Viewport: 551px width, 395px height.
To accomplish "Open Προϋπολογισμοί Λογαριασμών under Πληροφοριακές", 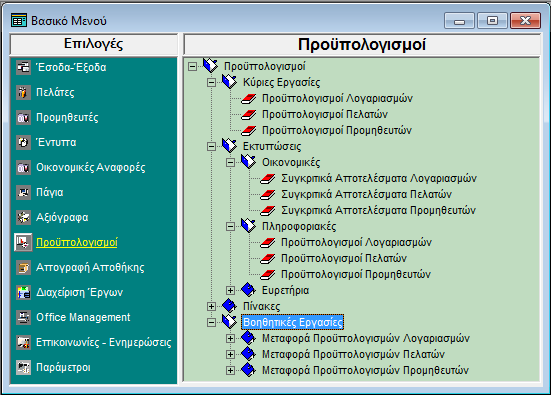I will (x=356, y=242).
